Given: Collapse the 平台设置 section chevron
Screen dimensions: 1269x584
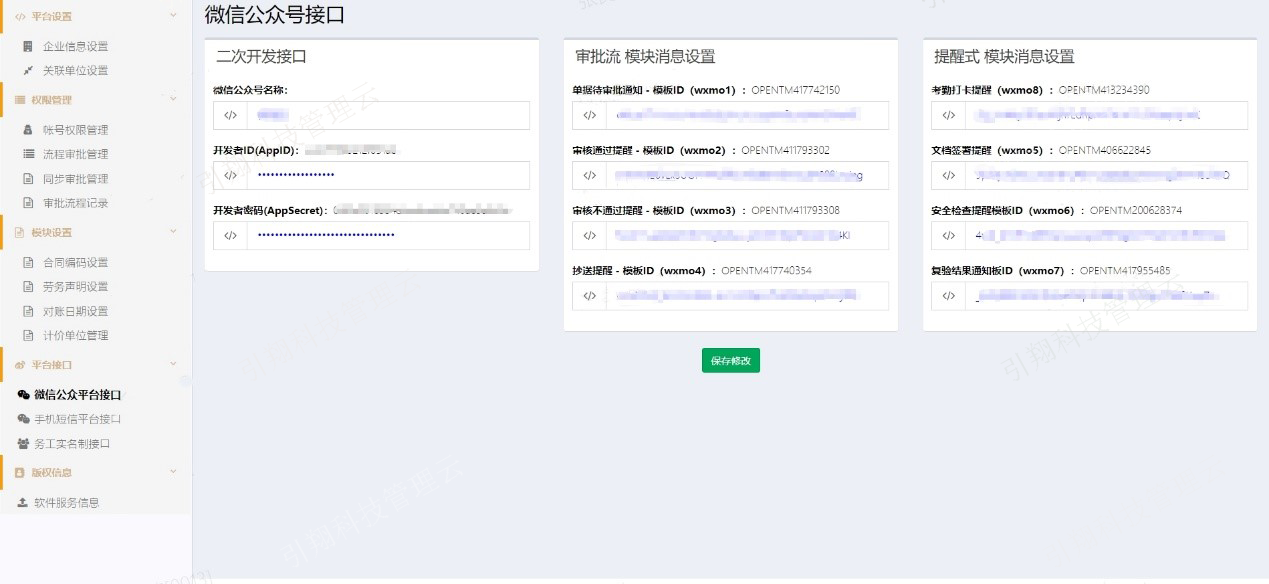Looking at the screenshot, I should tap(173, 16).
